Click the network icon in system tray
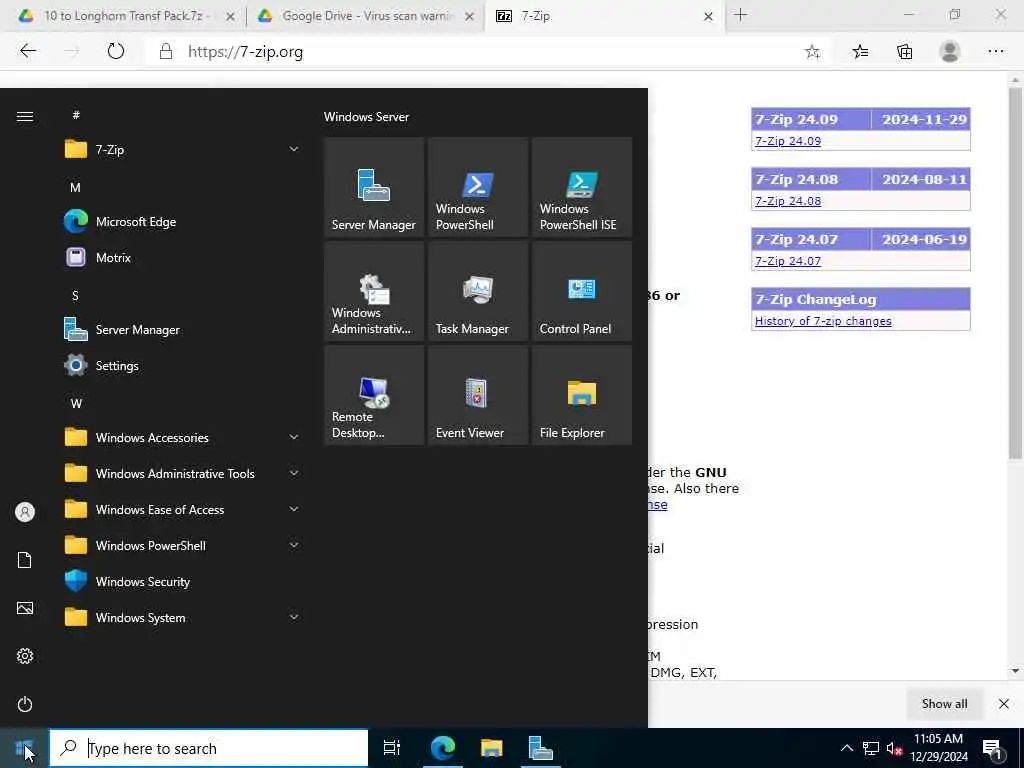 871,748
